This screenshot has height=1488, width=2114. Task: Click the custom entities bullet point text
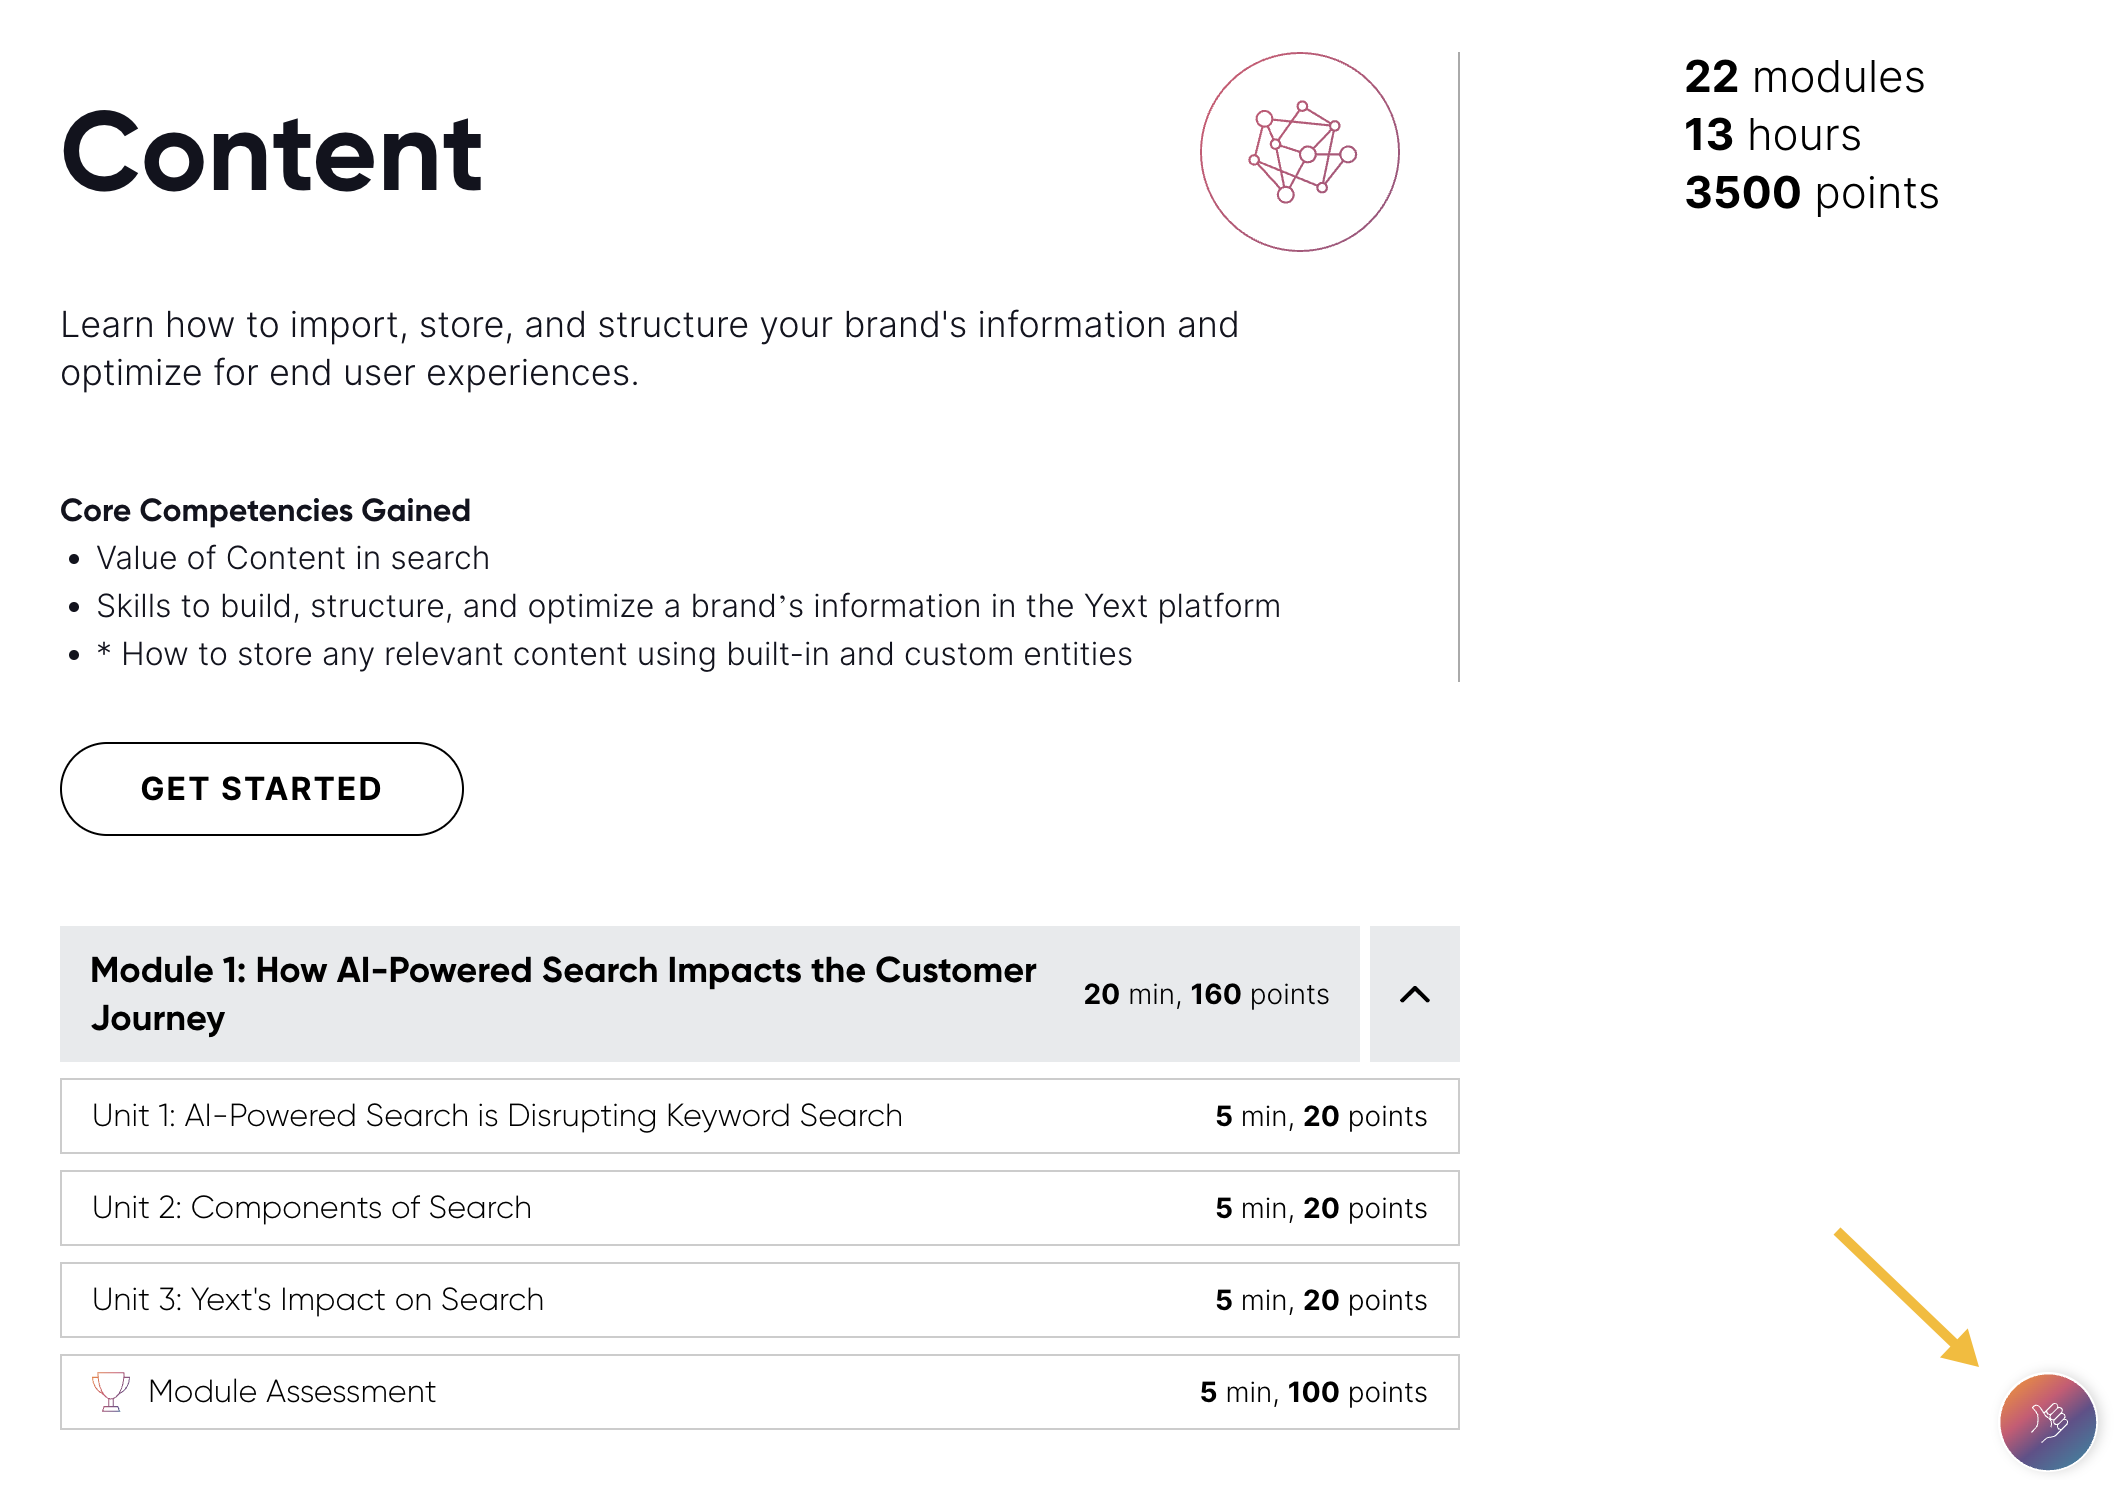614,654
